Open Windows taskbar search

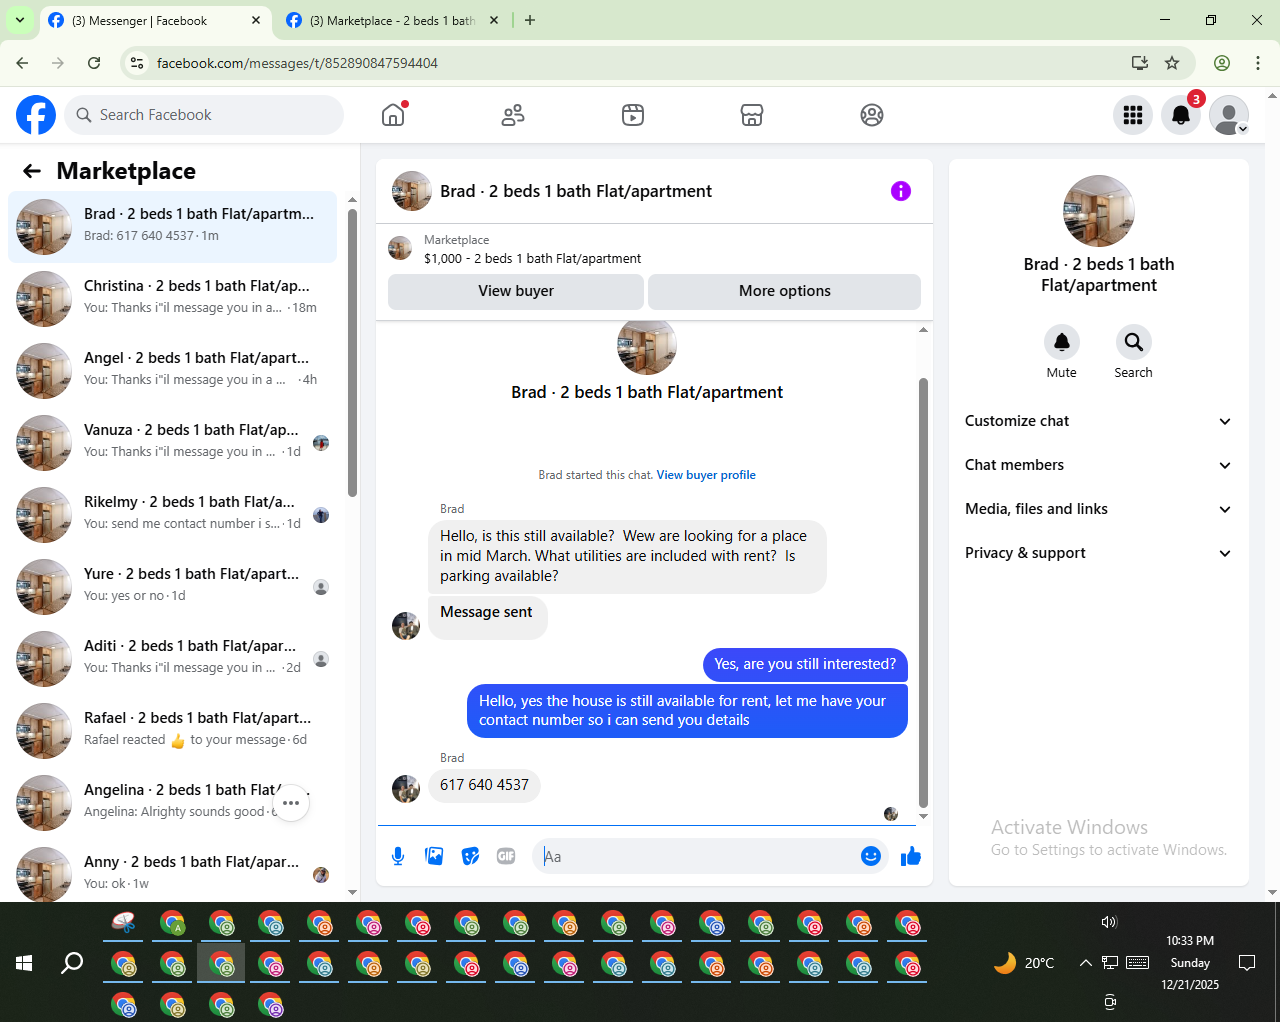pyautogui.click(x=72, y=963)
